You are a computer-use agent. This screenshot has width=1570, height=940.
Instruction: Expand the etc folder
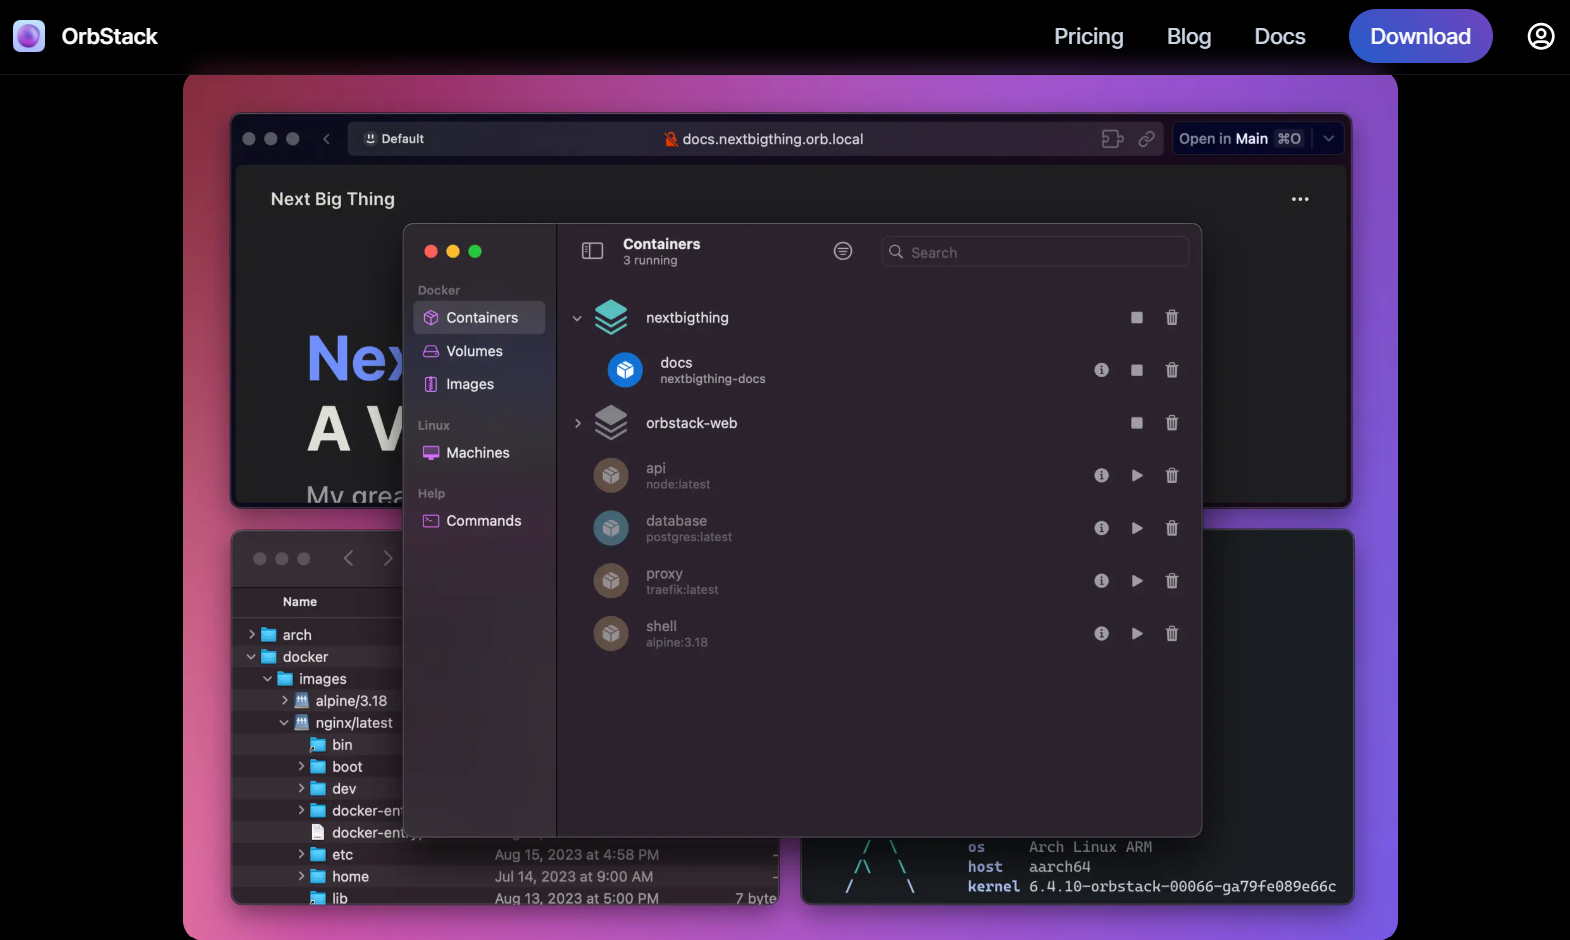(x=301, y=855)
